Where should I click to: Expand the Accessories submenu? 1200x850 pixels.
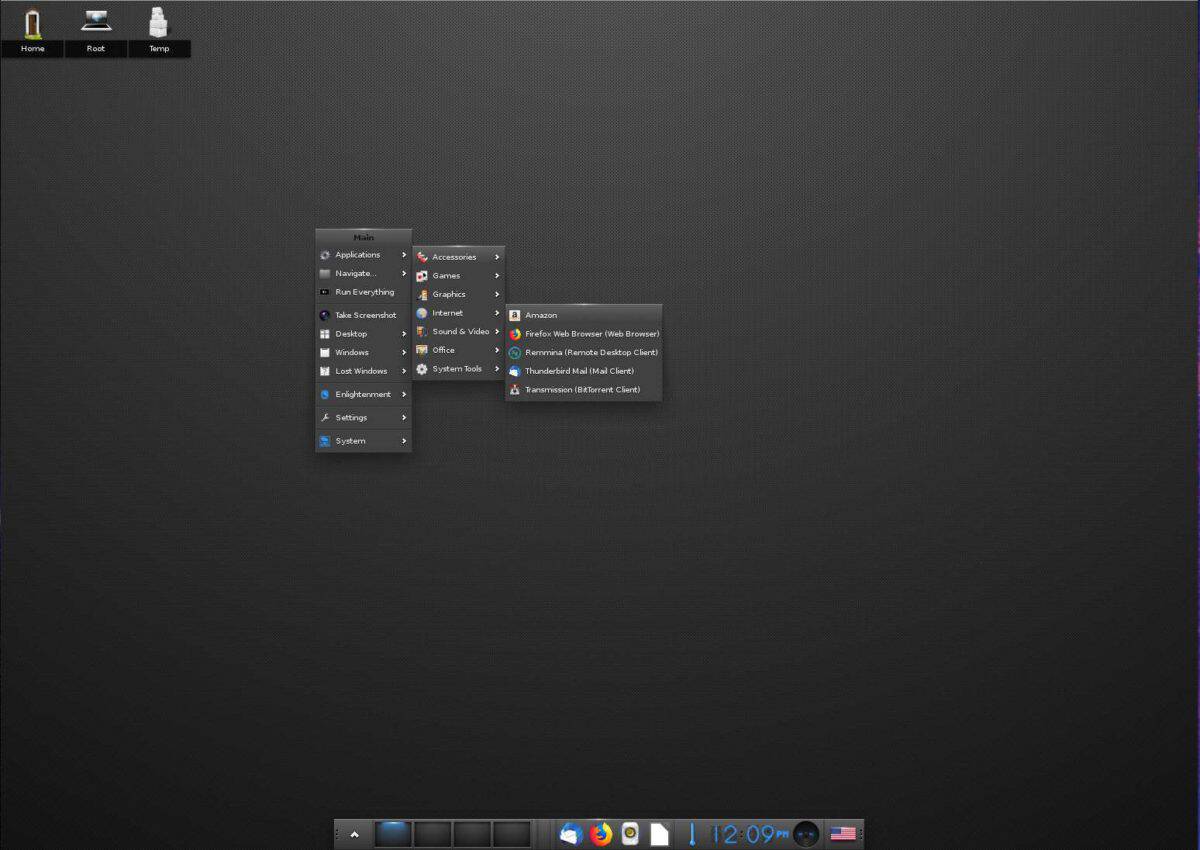coord(453,256)
